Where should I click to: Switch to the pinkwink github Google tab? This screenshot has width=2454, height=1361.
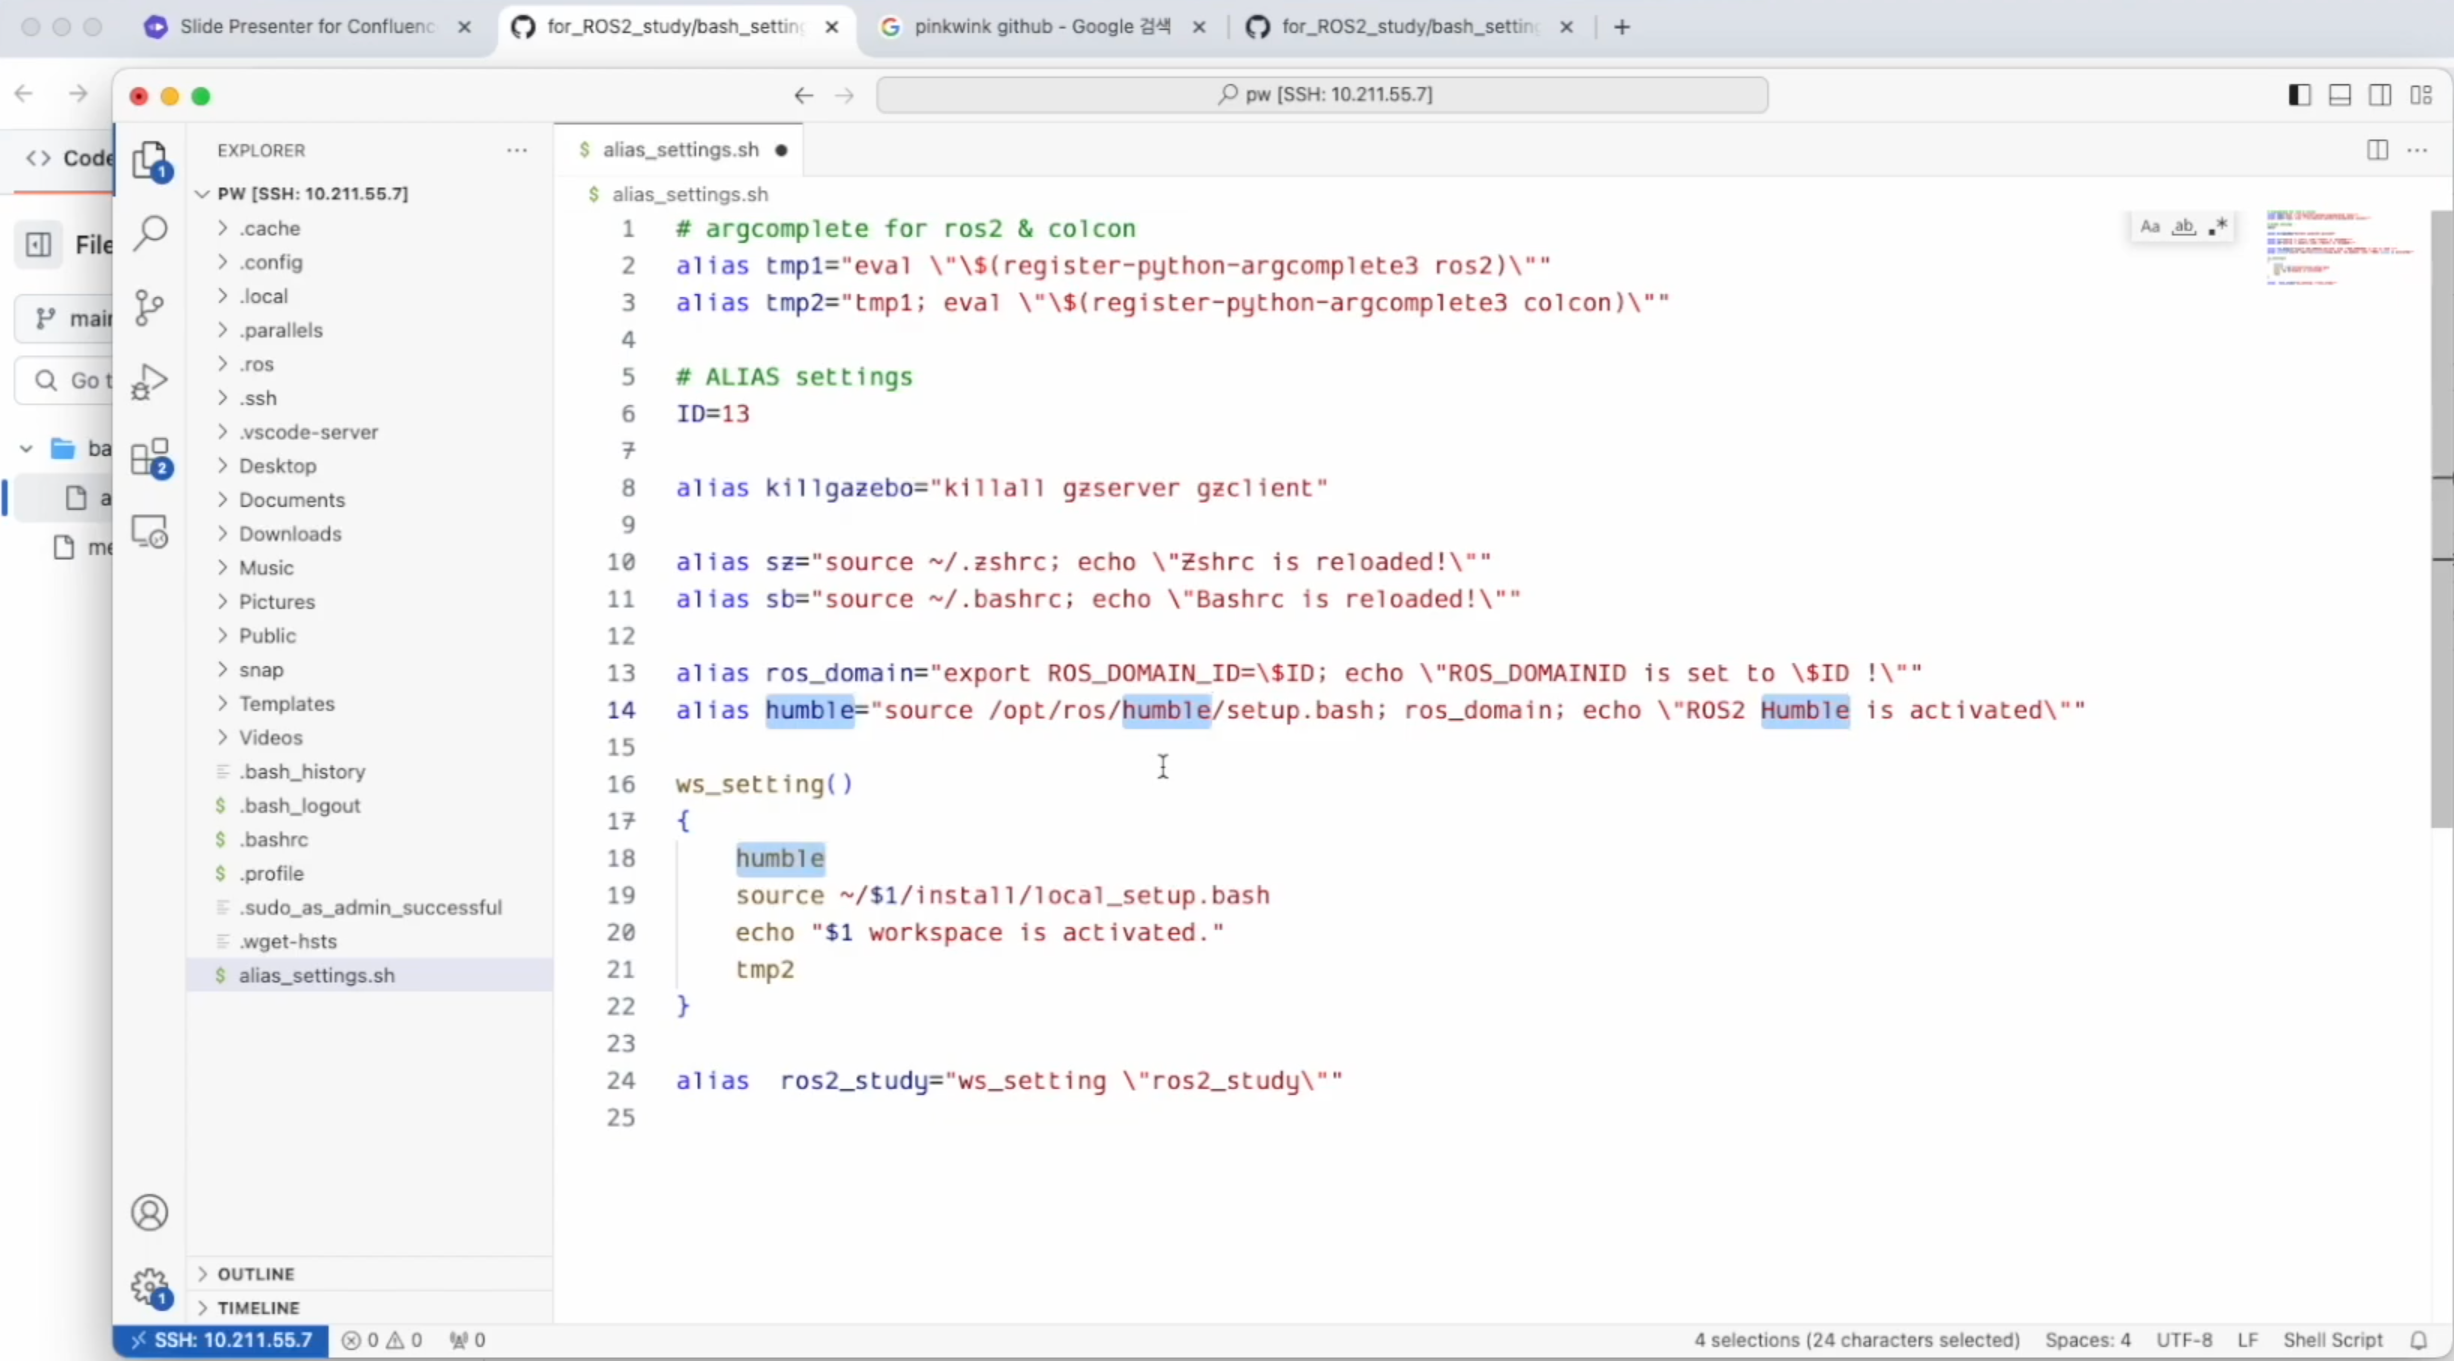1041,27
